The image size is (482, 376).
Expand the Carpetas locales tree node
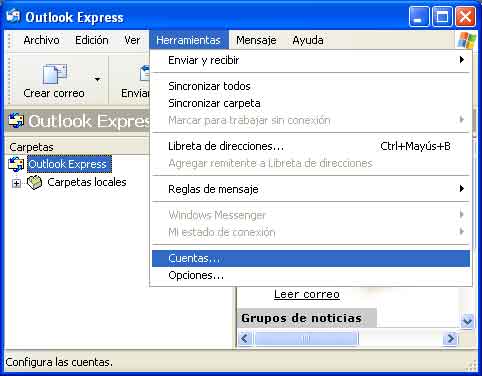point(16,183)
